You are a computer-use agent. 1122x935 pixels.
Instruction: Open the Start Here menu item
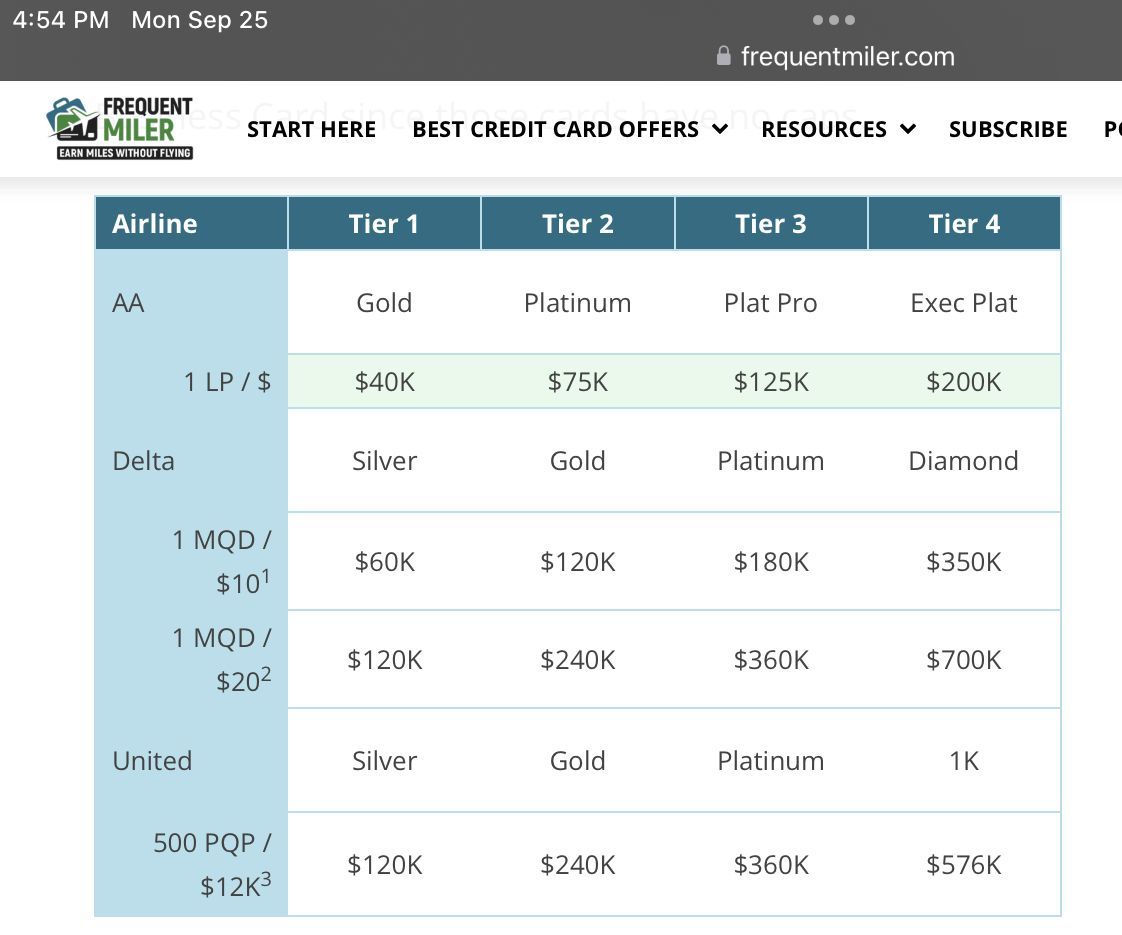point(311,129)
